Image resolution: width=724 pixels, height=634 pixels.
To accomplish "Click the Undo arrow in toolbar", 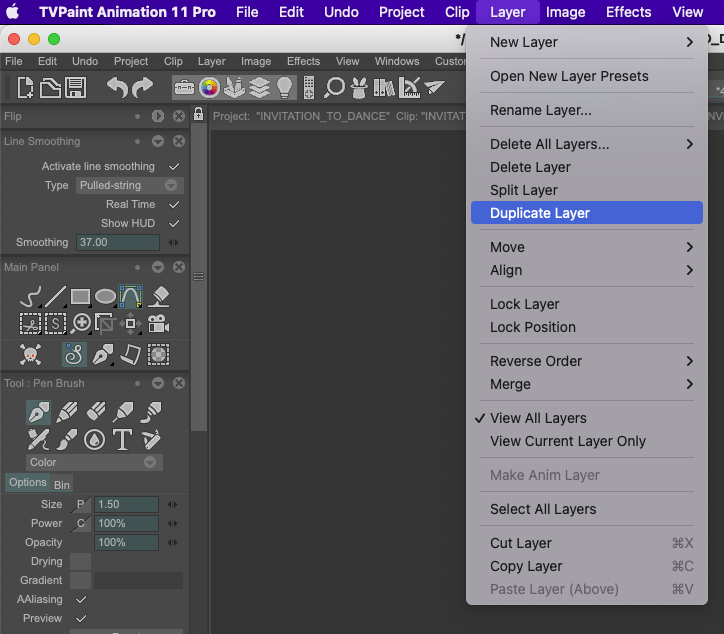I will tap(117, 87).
